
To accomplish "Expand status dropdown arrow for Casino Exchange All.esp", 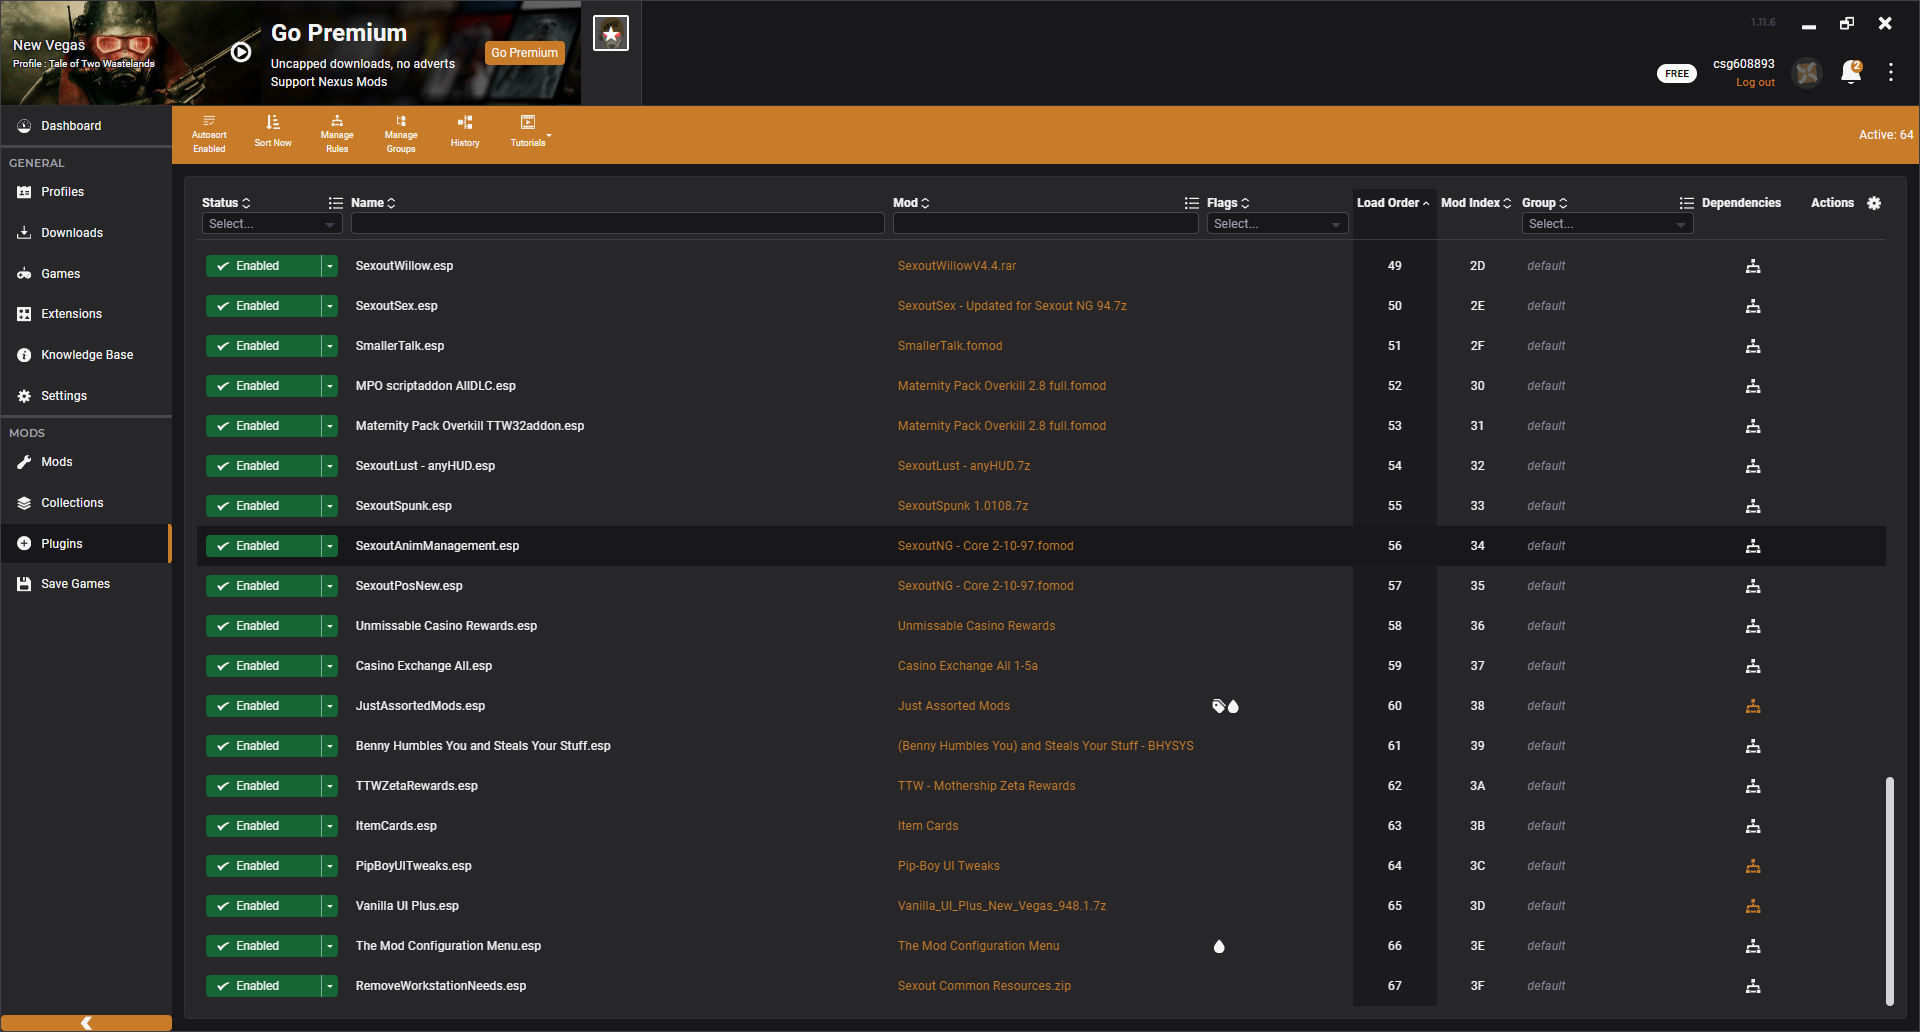I will (x=330, y=666).
